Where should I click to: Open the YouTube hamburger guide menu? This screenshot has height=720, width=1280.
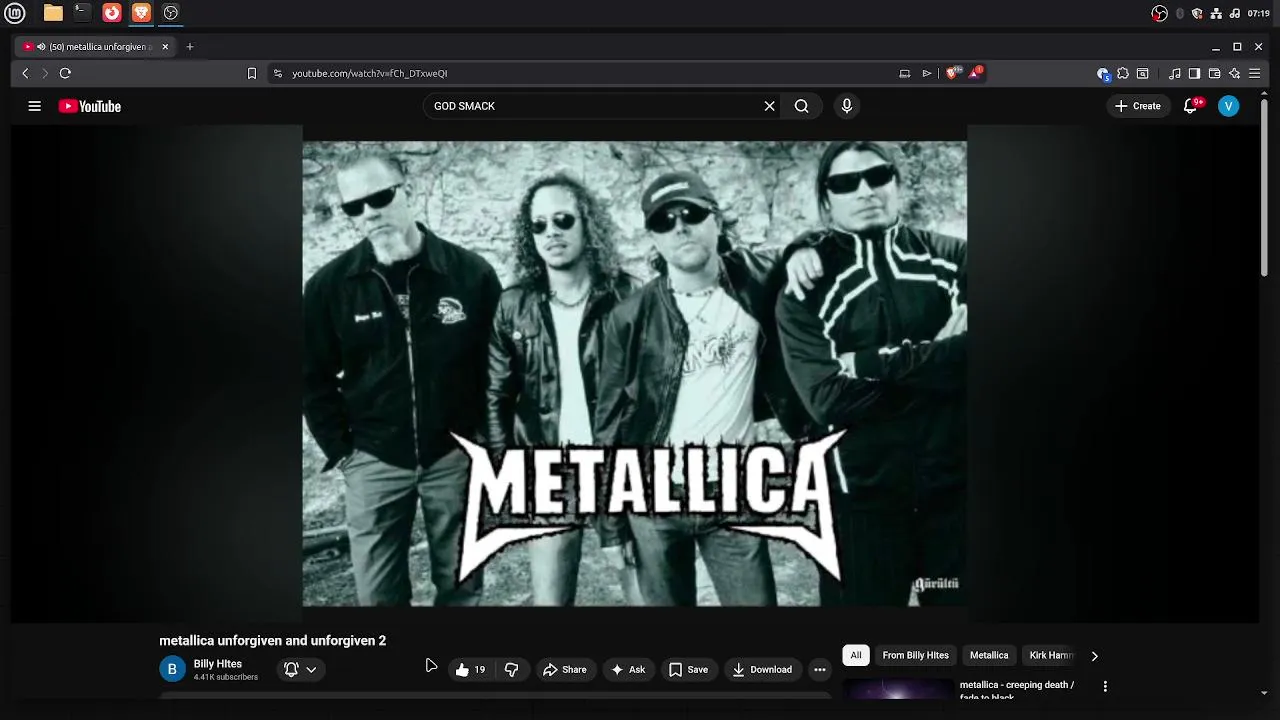coord(34,106)
